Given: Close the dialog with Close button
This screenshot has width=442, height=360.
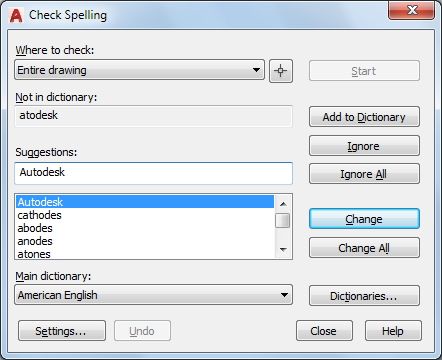Looking at the screenshot, I should tap(324, 331).
